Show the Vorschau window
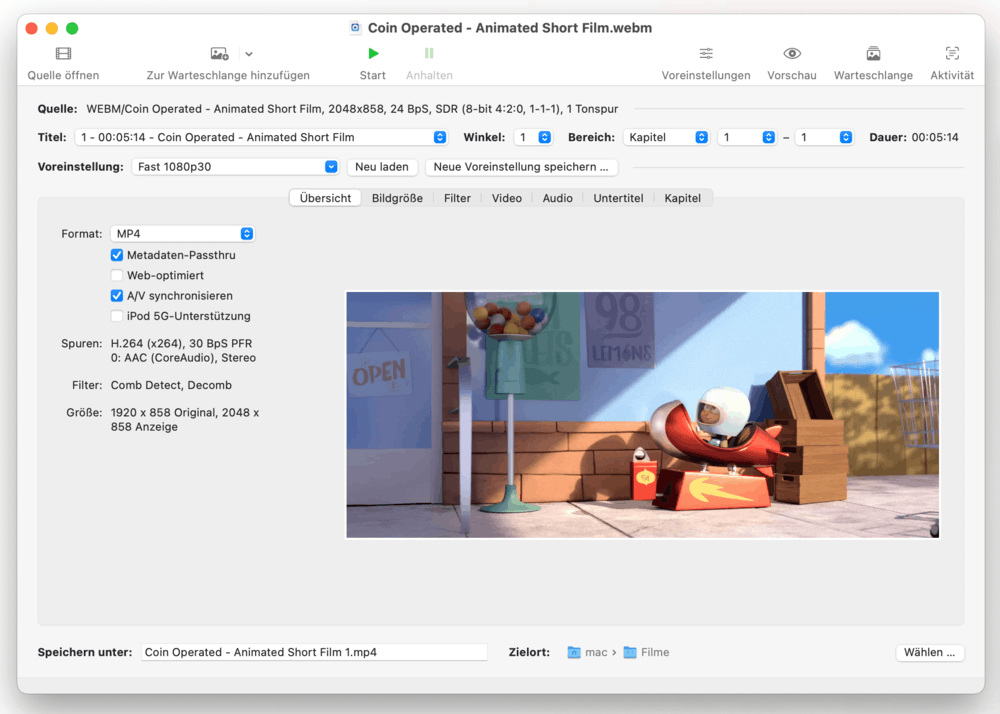Image resolution: width=1000 pixels, height=714 pixels. 791,63
